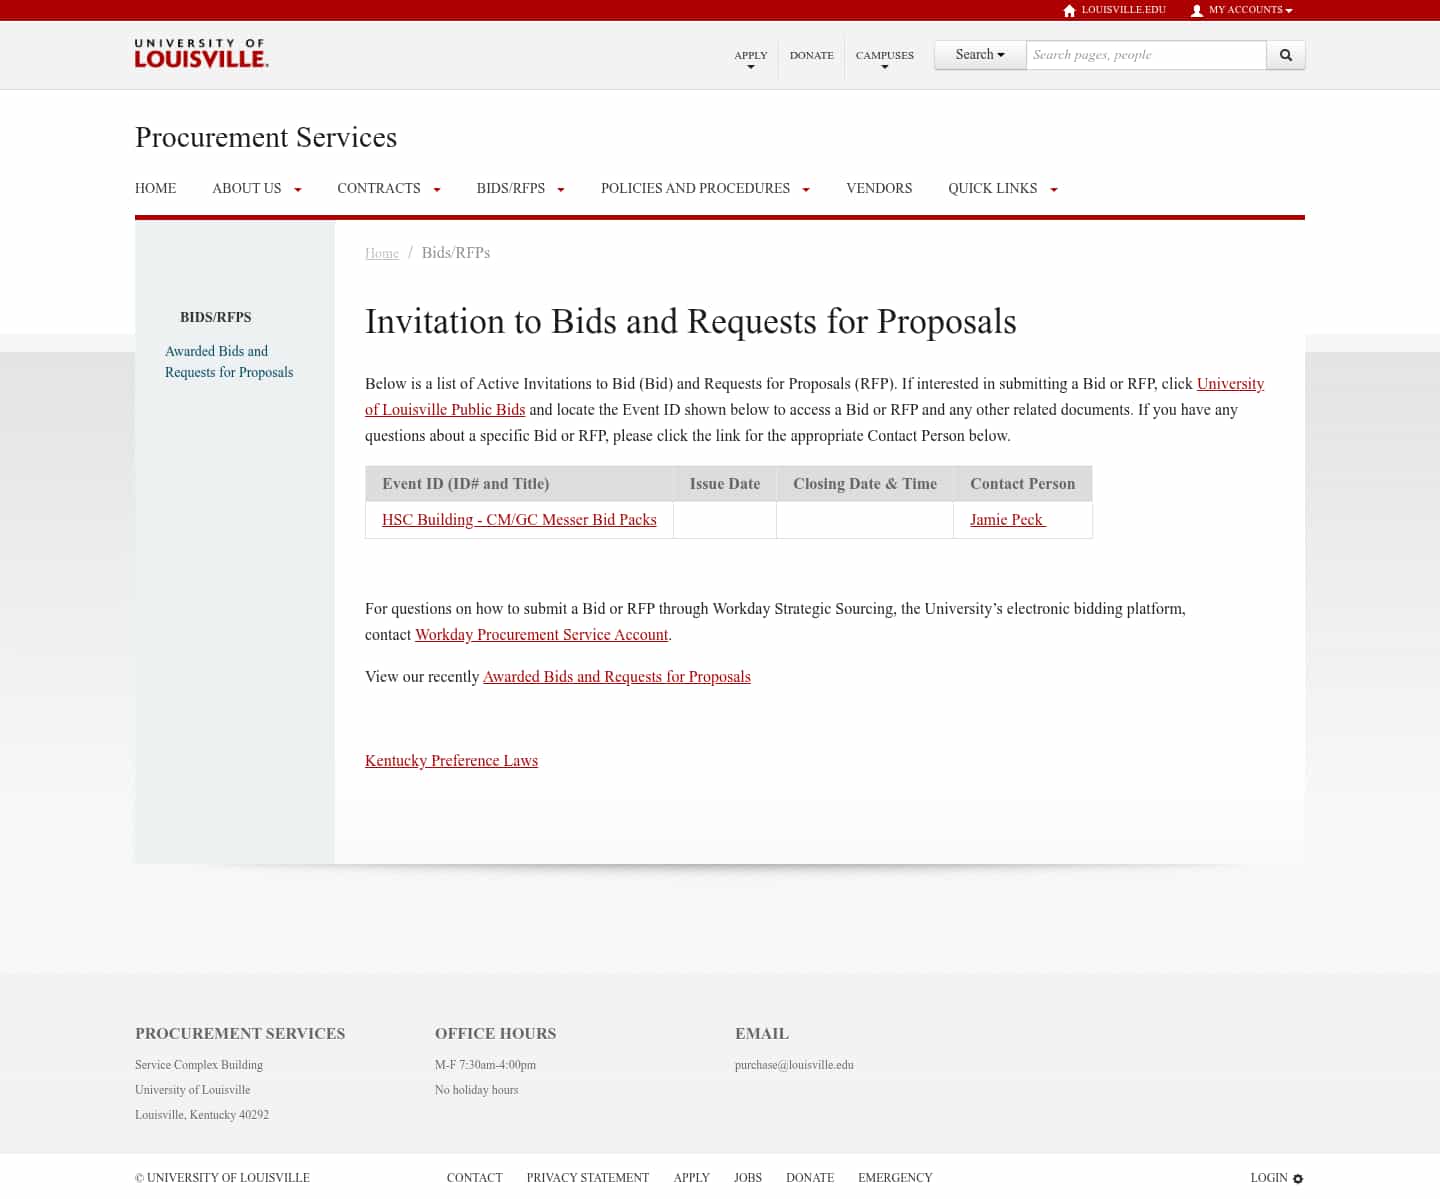Open sidebar Awarded Bids and Requests for Proposals

click(x=229, y=362)
